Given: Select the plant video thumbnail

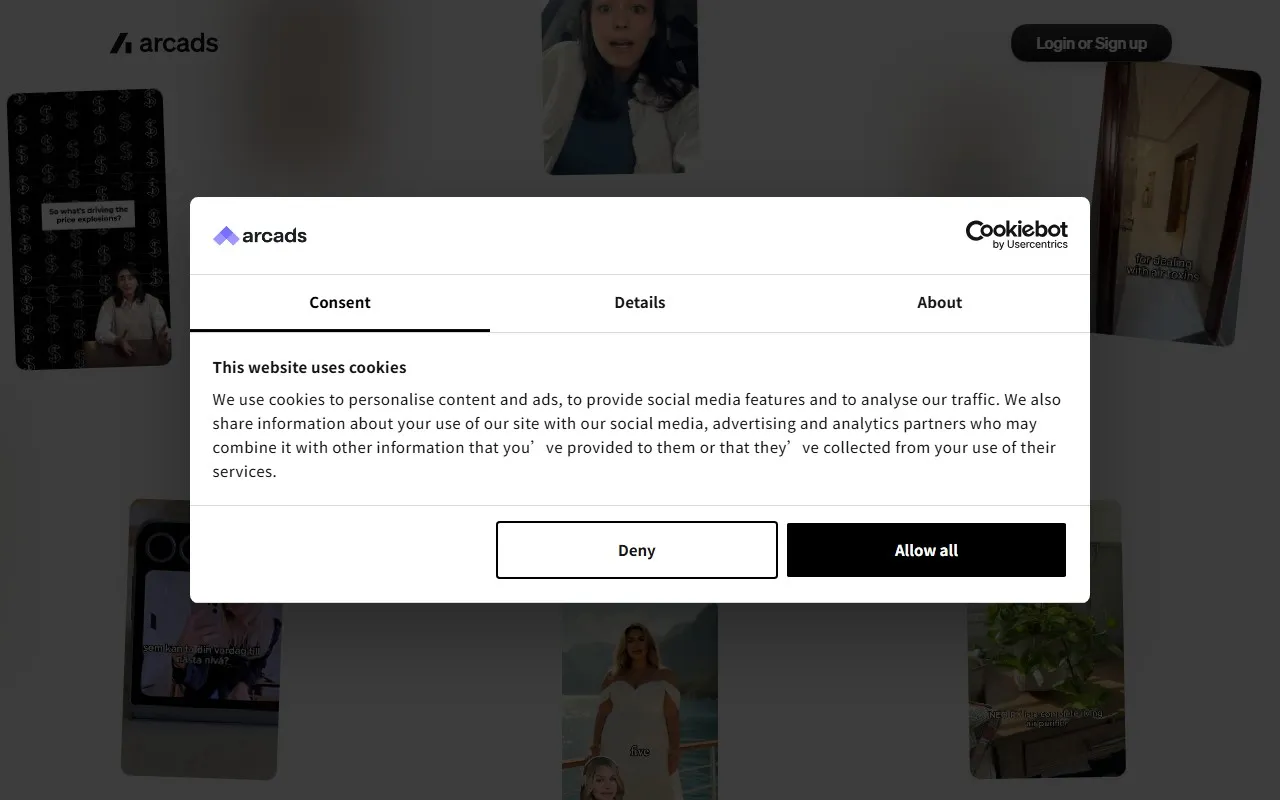Looking at the screenshot, I should pyautogui.click(x=1047, y=690).
